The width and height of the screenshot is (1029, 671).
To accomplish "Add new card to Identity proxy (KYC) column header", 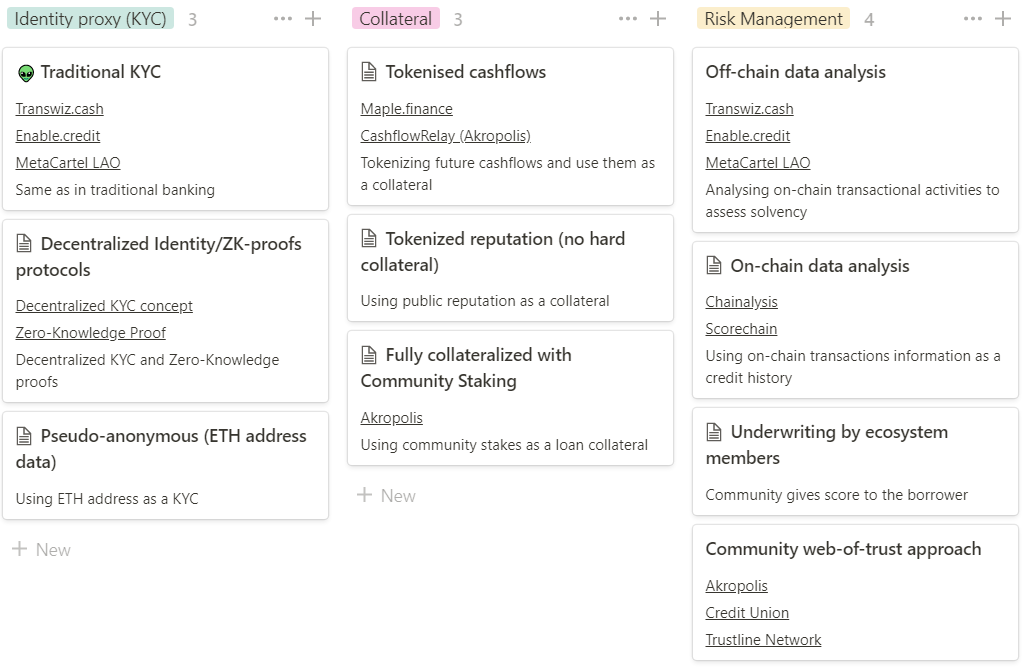I will 313,18.
